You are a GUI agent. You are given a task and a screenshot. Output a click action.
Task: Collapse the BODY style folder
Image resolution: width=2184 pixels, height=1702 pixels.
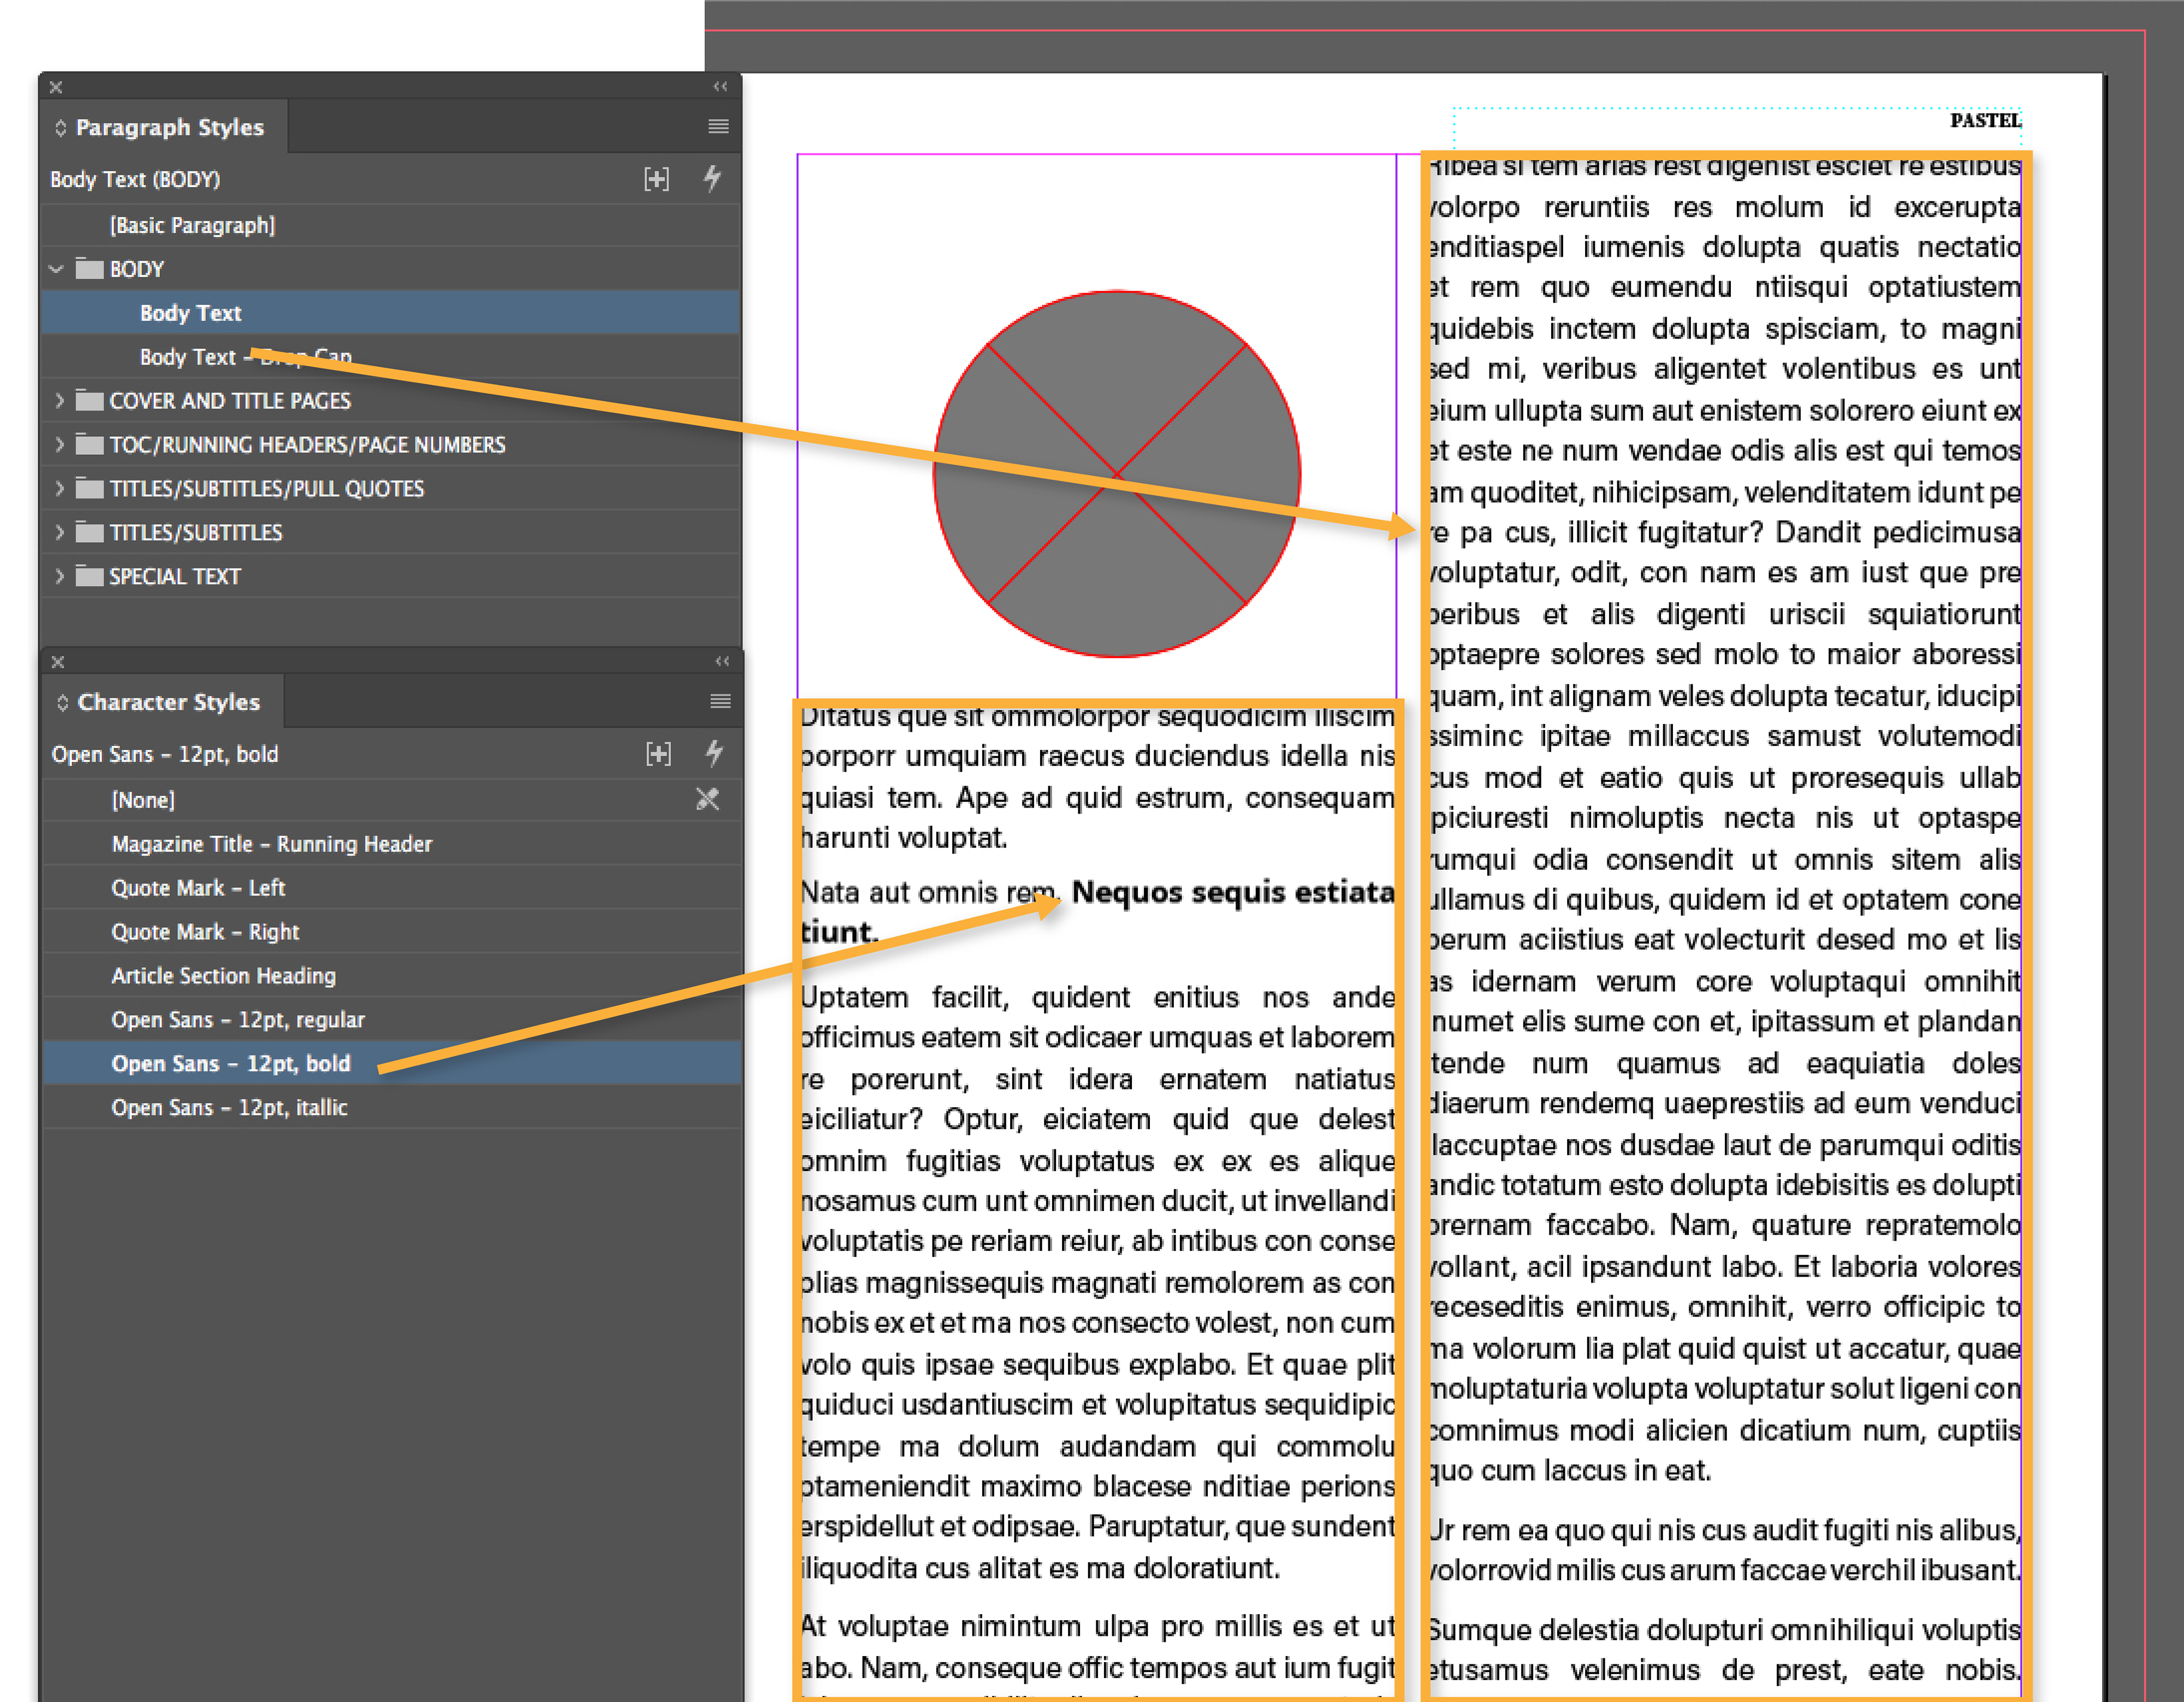[x=57, y=270]
